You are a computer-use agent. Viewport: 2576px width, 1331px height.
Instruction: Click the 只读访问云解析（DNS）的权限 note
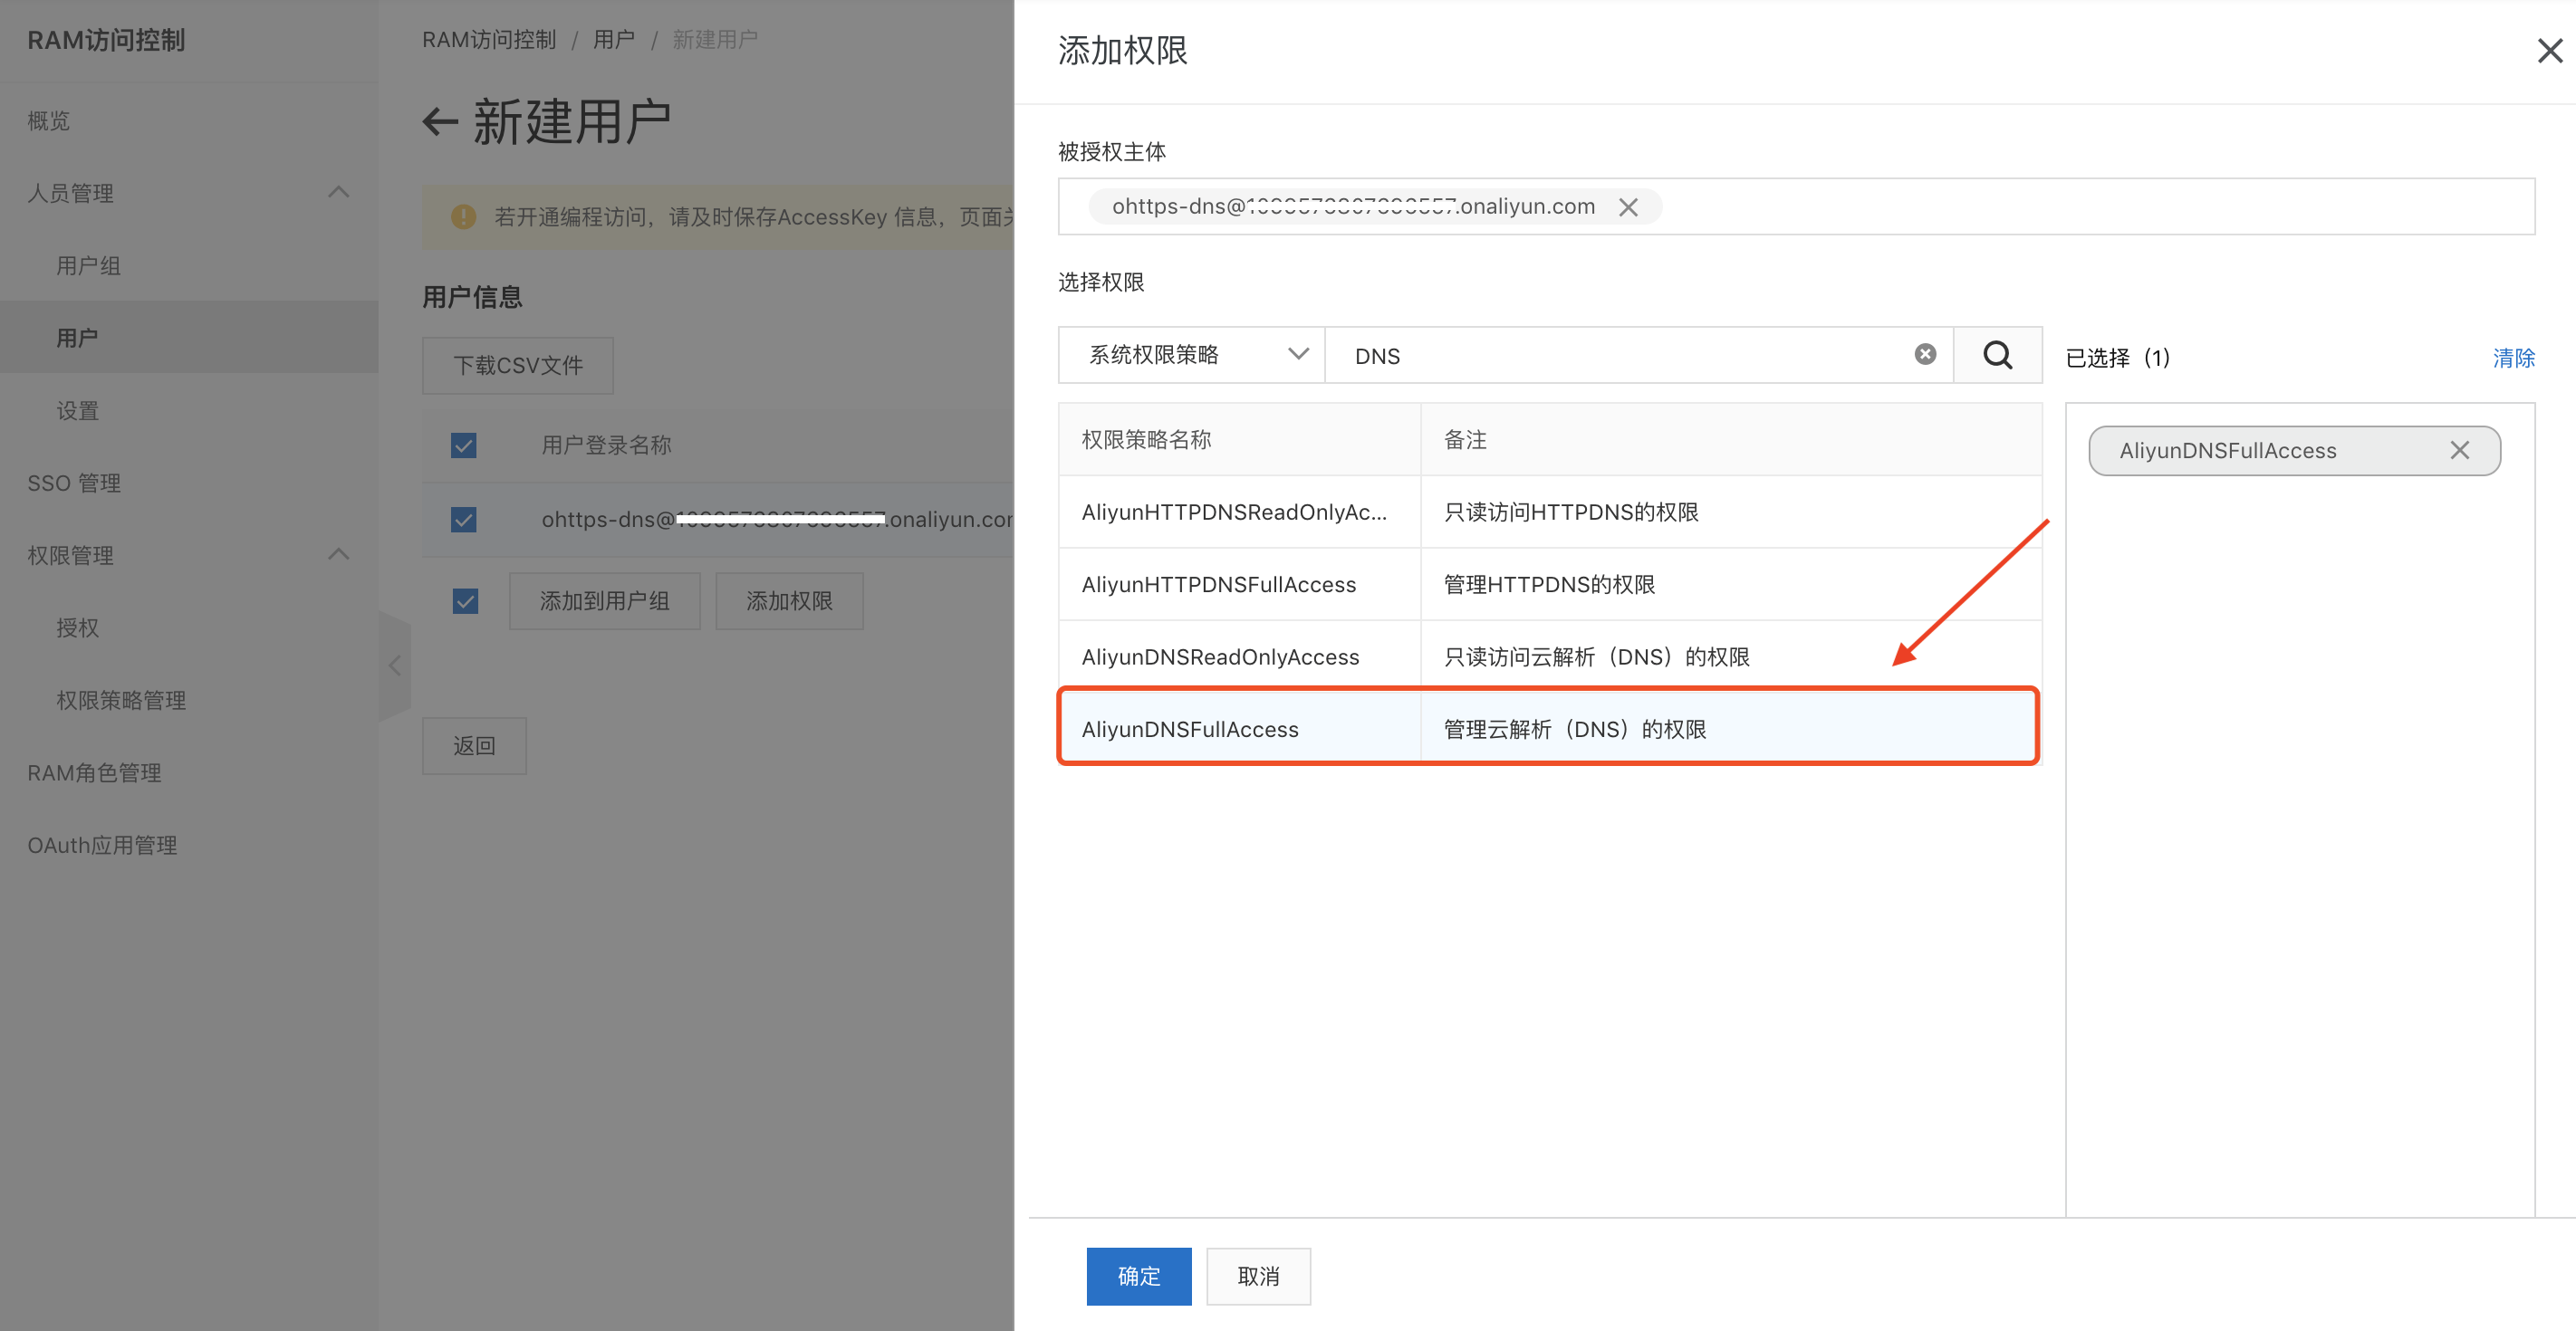pos(1596,657)
